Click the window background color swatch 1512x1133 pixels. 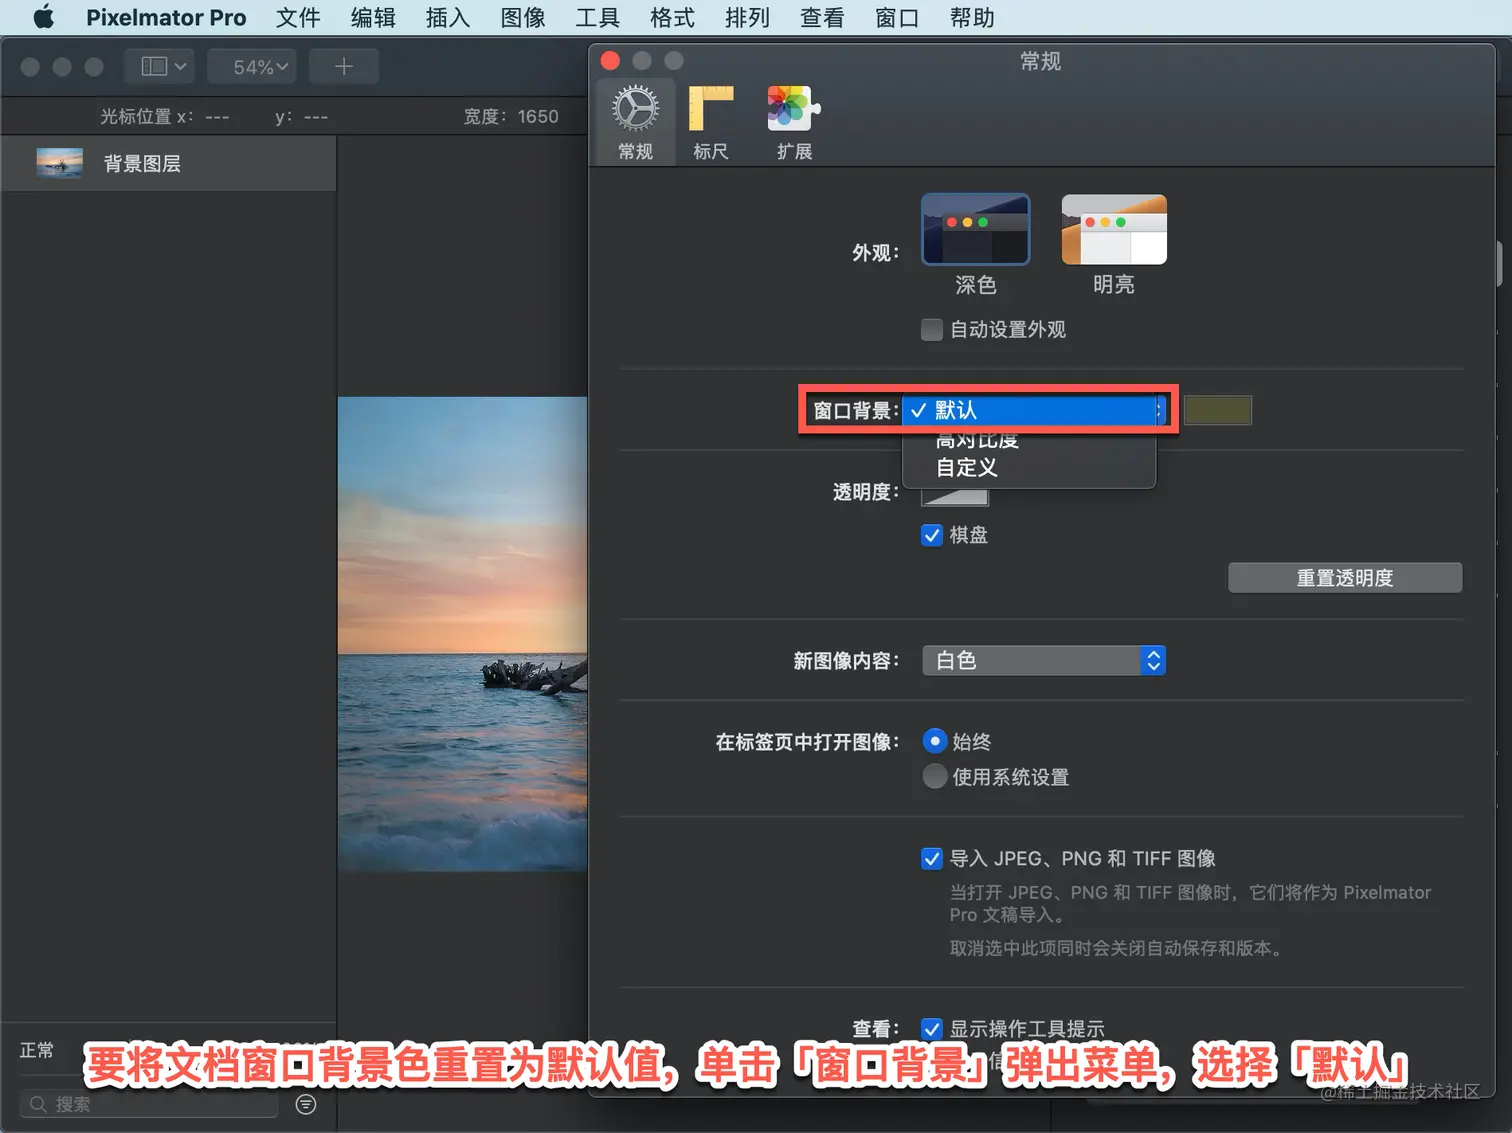(x=1218, y=410)
